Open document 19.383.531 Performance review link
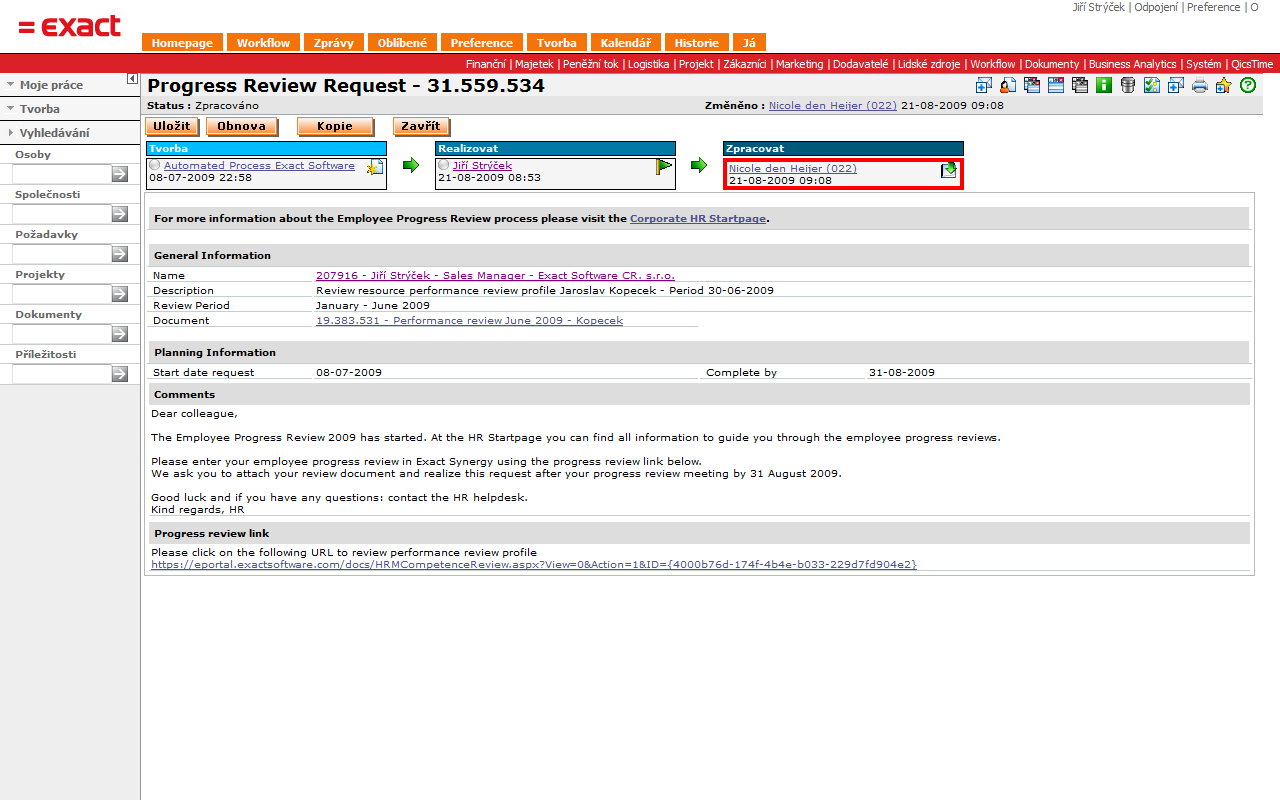1280x800 pixels. (x=469, y=320)
